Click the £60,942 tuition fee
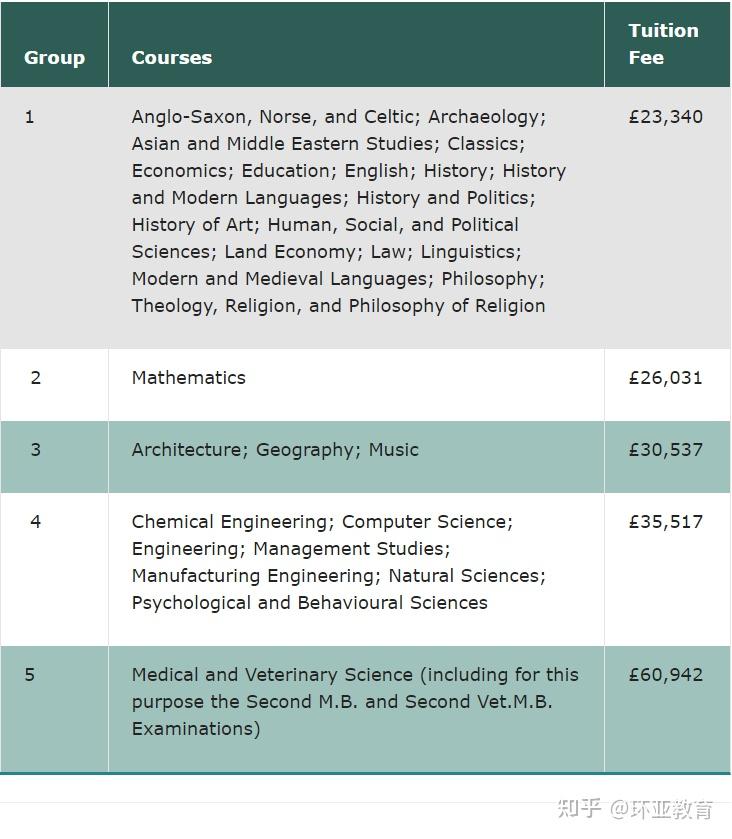This screenshot has height=839, width=732. (665, 675)
